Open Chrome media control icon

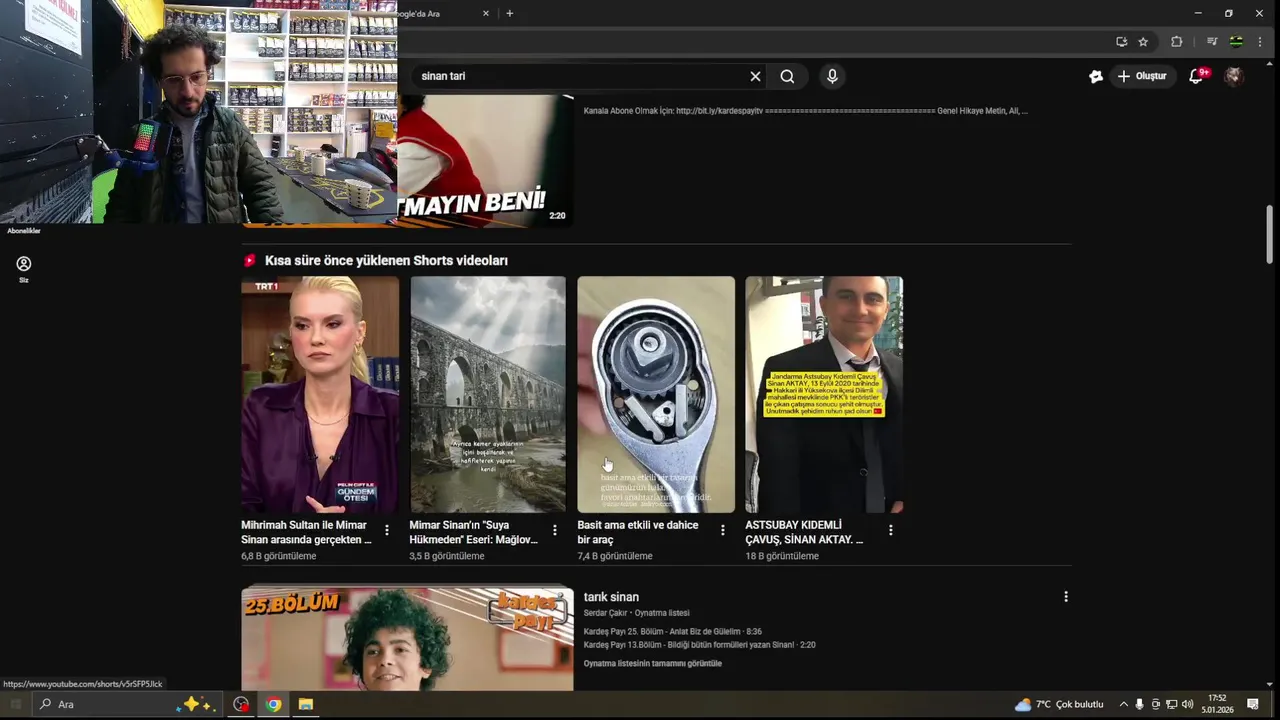1212,42
